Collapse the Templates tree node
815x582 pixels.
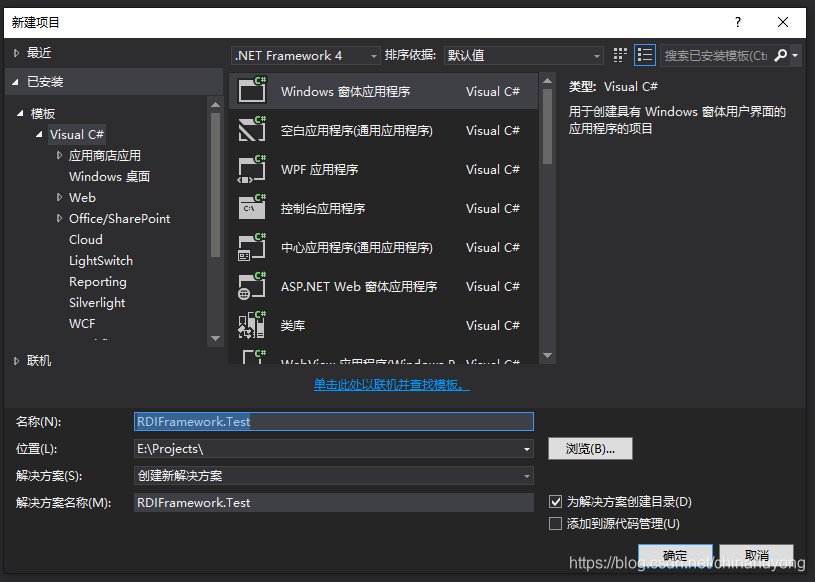pos(20,113)
